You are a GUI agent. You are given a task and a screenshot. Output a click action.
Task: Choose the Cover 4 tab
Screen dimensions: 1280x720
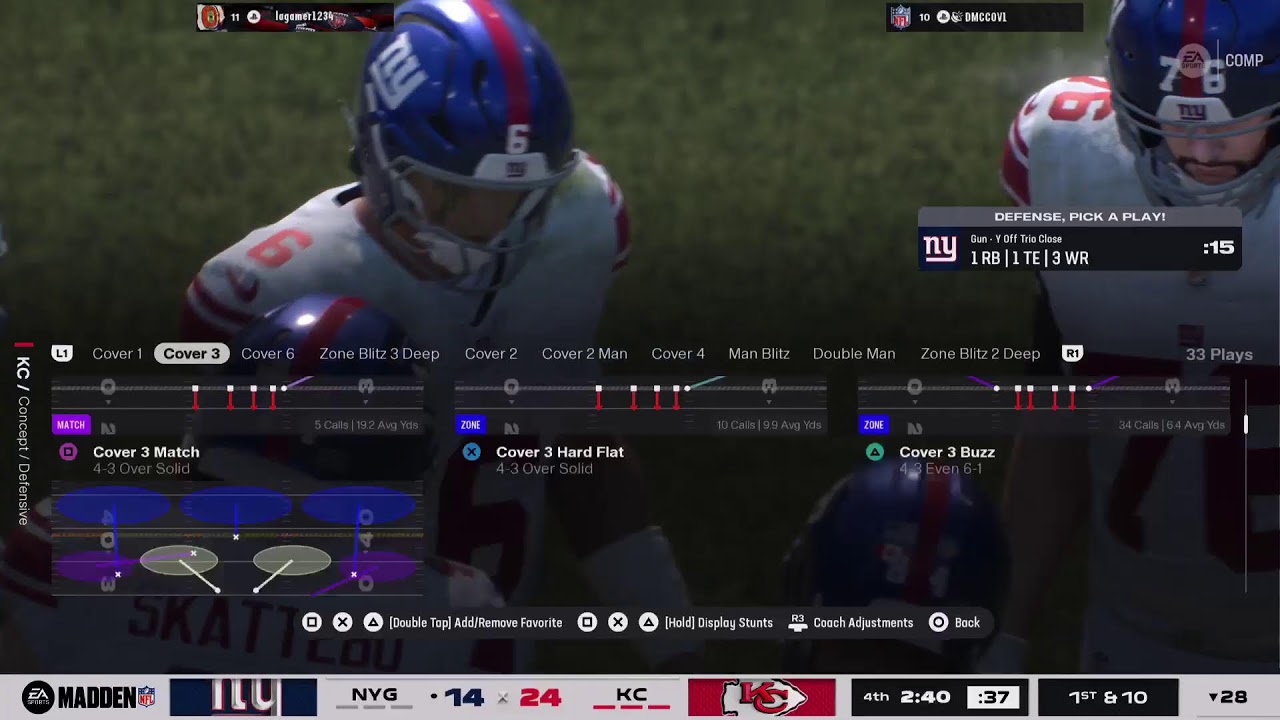click(678, 354)
